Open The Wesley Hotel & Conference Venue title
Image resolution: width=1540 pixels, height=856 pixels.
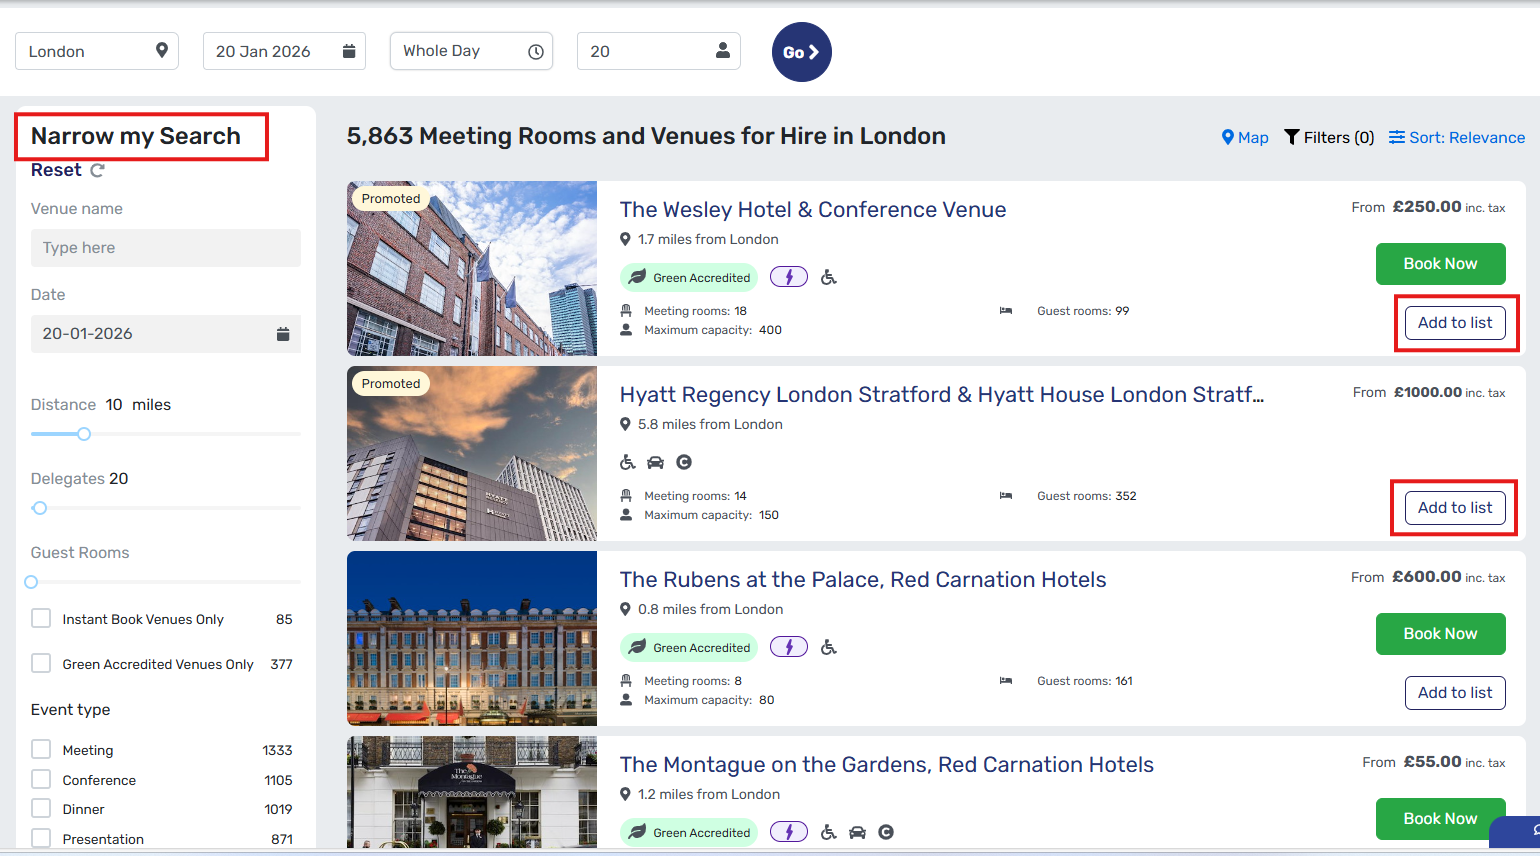pos(813,210)
